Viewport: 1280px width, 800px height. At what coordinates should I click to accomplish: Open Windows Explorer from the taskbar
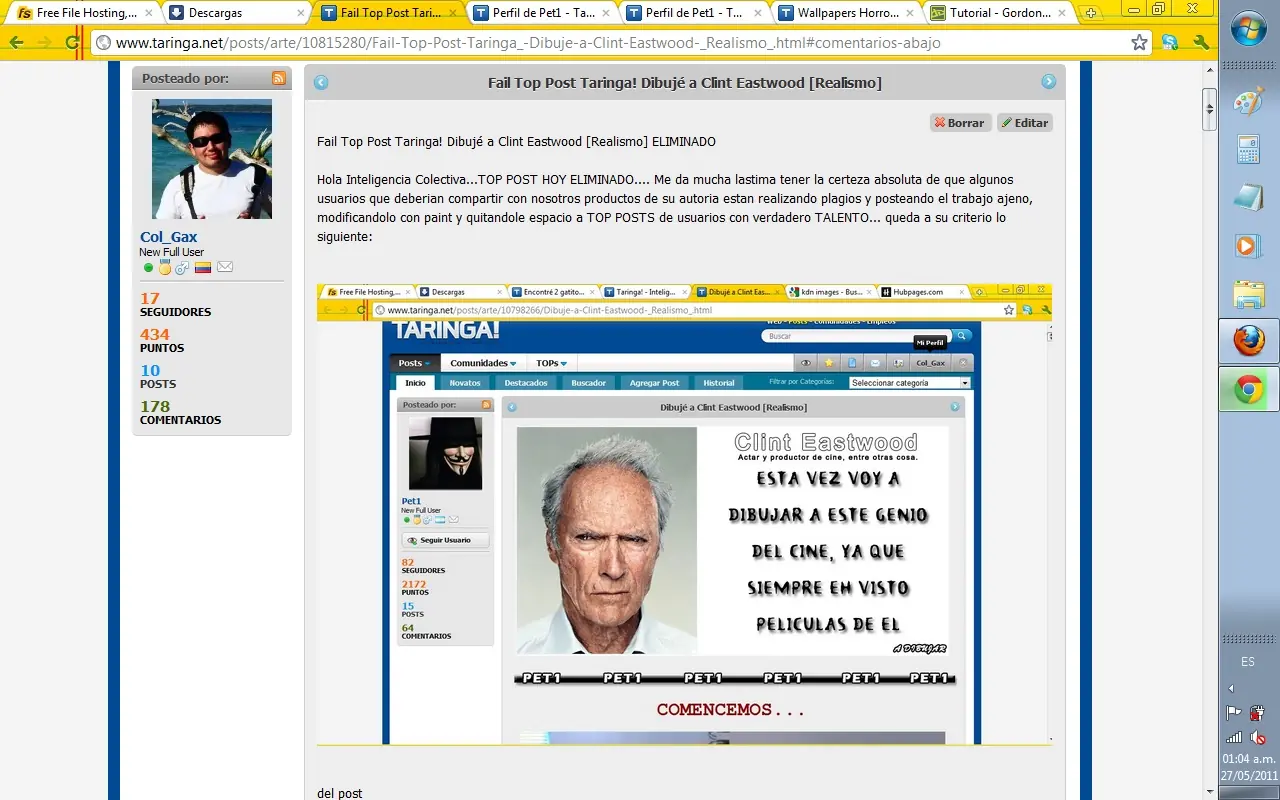pyautogui.click(x=1249, y=293)
